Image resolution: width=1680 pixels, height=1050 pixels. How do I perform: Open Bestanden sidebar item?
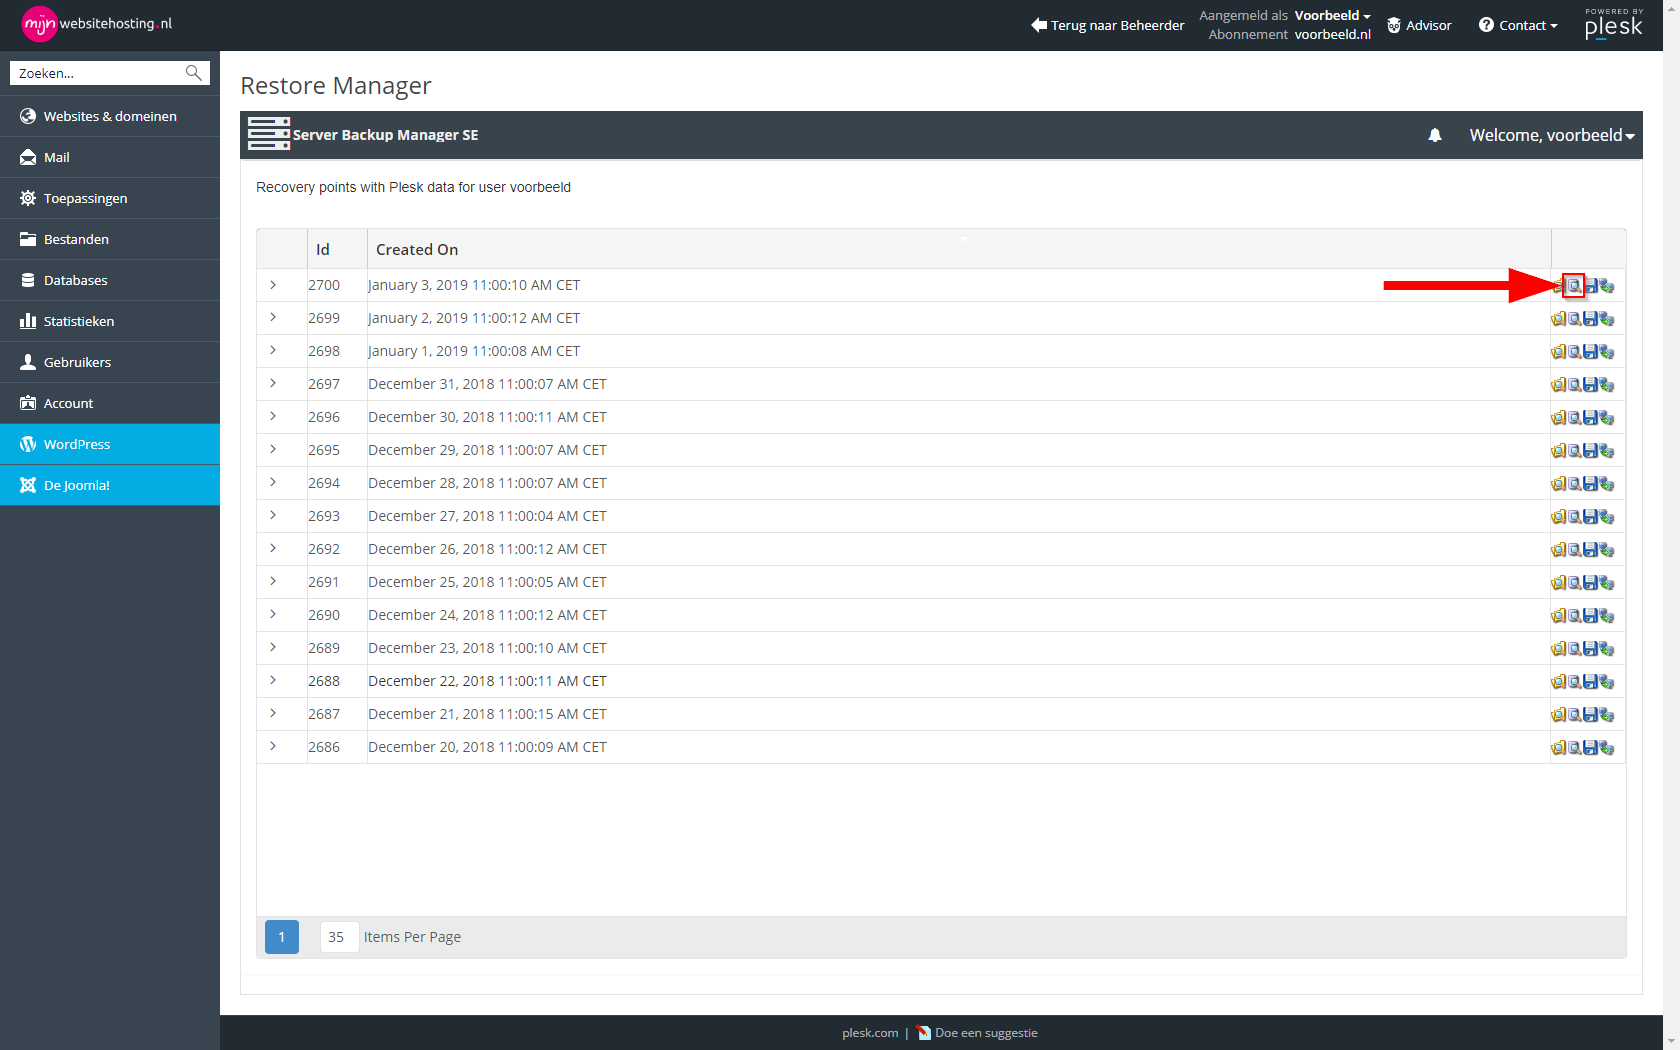click(x=110, y=239)
